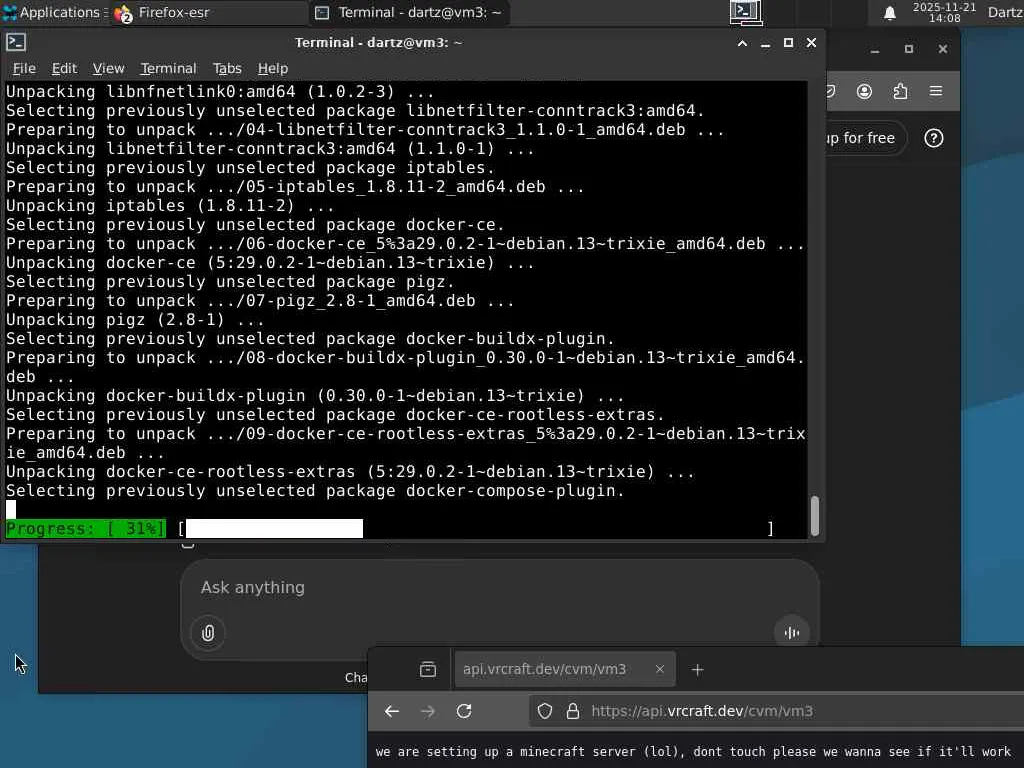Viewport: 1024px width, 768px height.
Task: Click the https://api.vrcraft.dev/cvm/vm3 address bar
Action: coord(777,711)
